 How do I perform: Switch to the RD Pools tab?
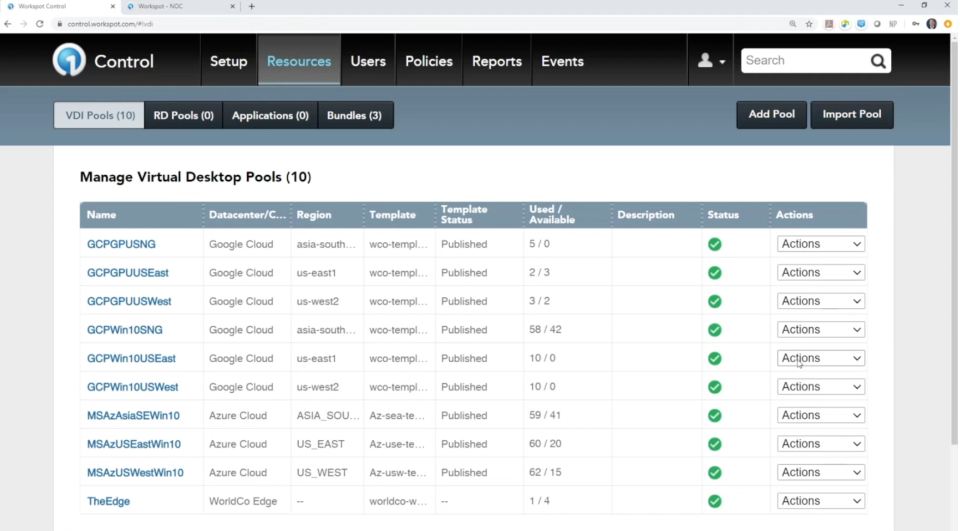[x=183, y=115]
